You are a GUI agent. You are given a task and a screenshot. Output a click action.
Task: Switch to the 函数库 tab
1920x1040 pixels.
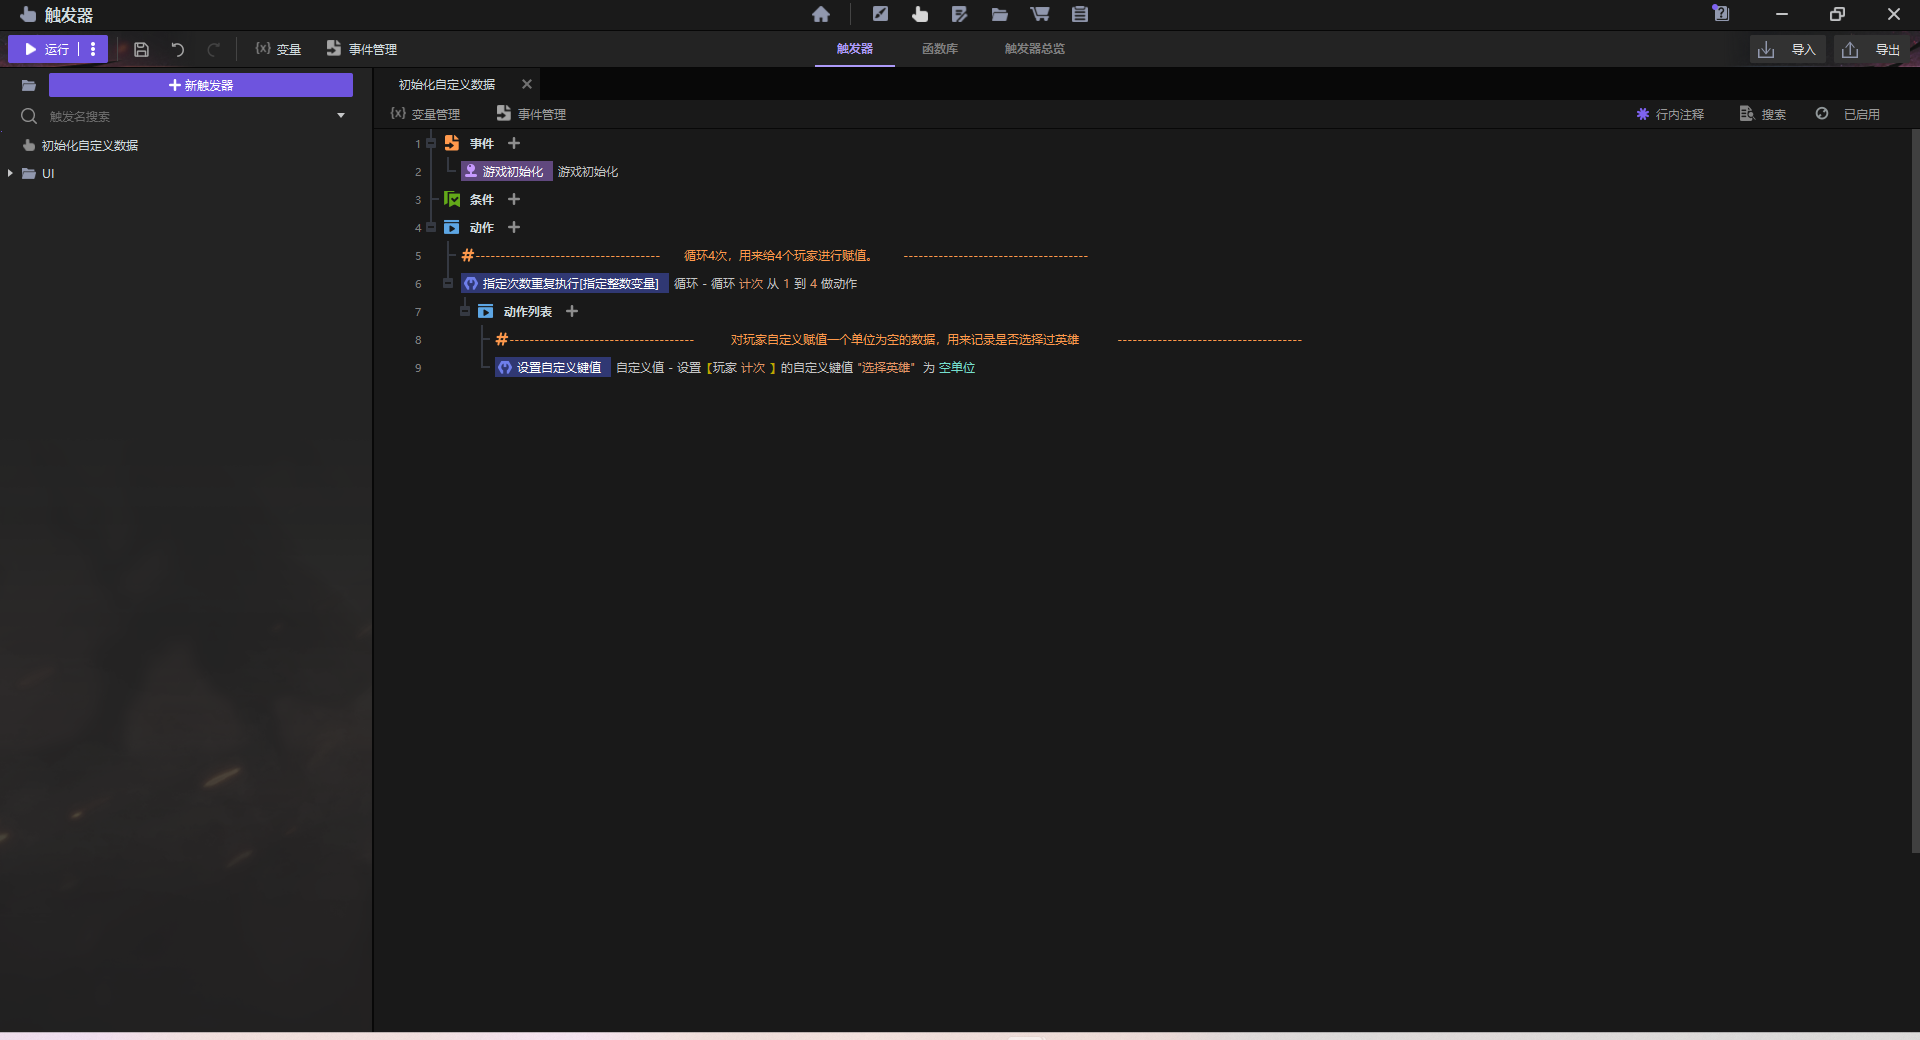940,48
